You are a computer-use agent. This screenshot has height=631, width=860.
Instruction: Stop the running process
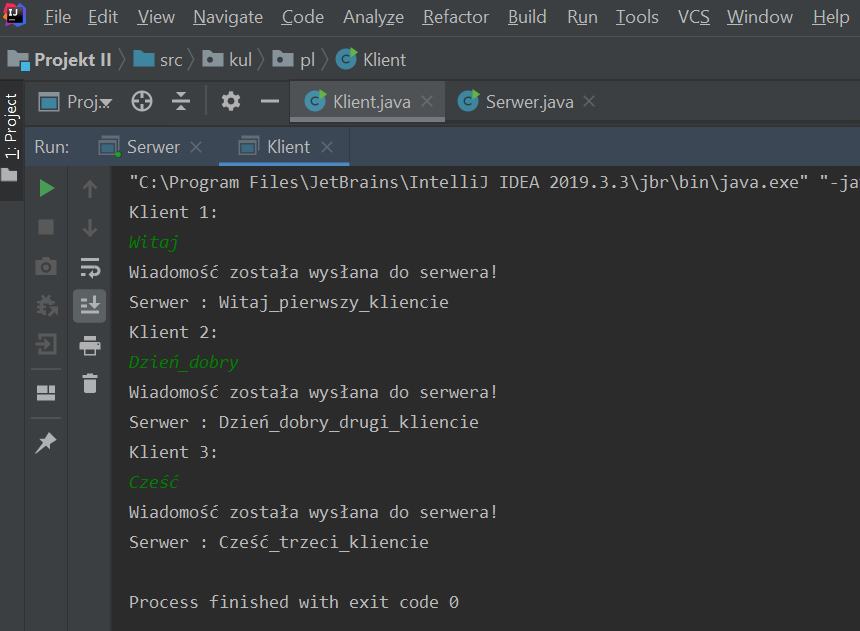(45, 227)
